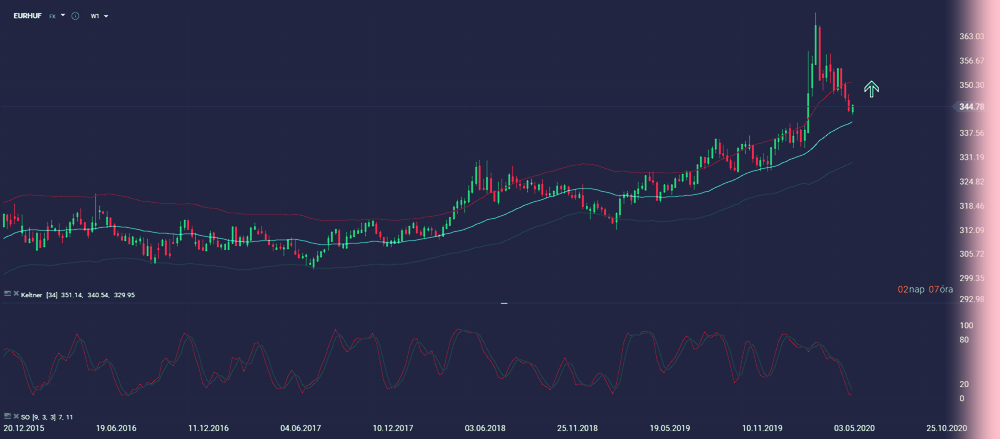Screen dimensions: 1000x439
Task: Click the 03.05.2020 date on time axis
Action: [x=857, y=428]
